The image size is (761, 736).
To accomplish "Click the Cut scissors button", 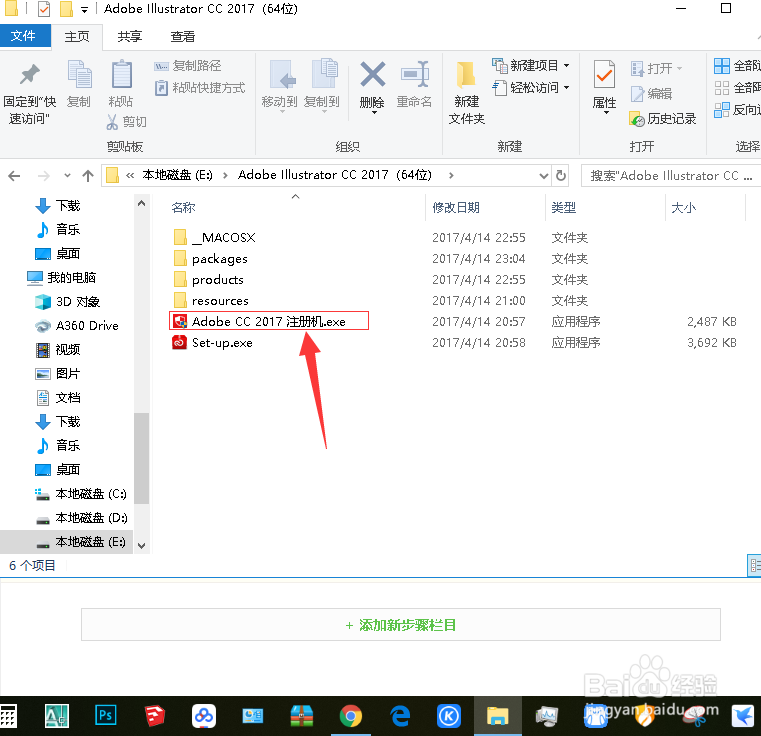I will (x=126, y=121).
